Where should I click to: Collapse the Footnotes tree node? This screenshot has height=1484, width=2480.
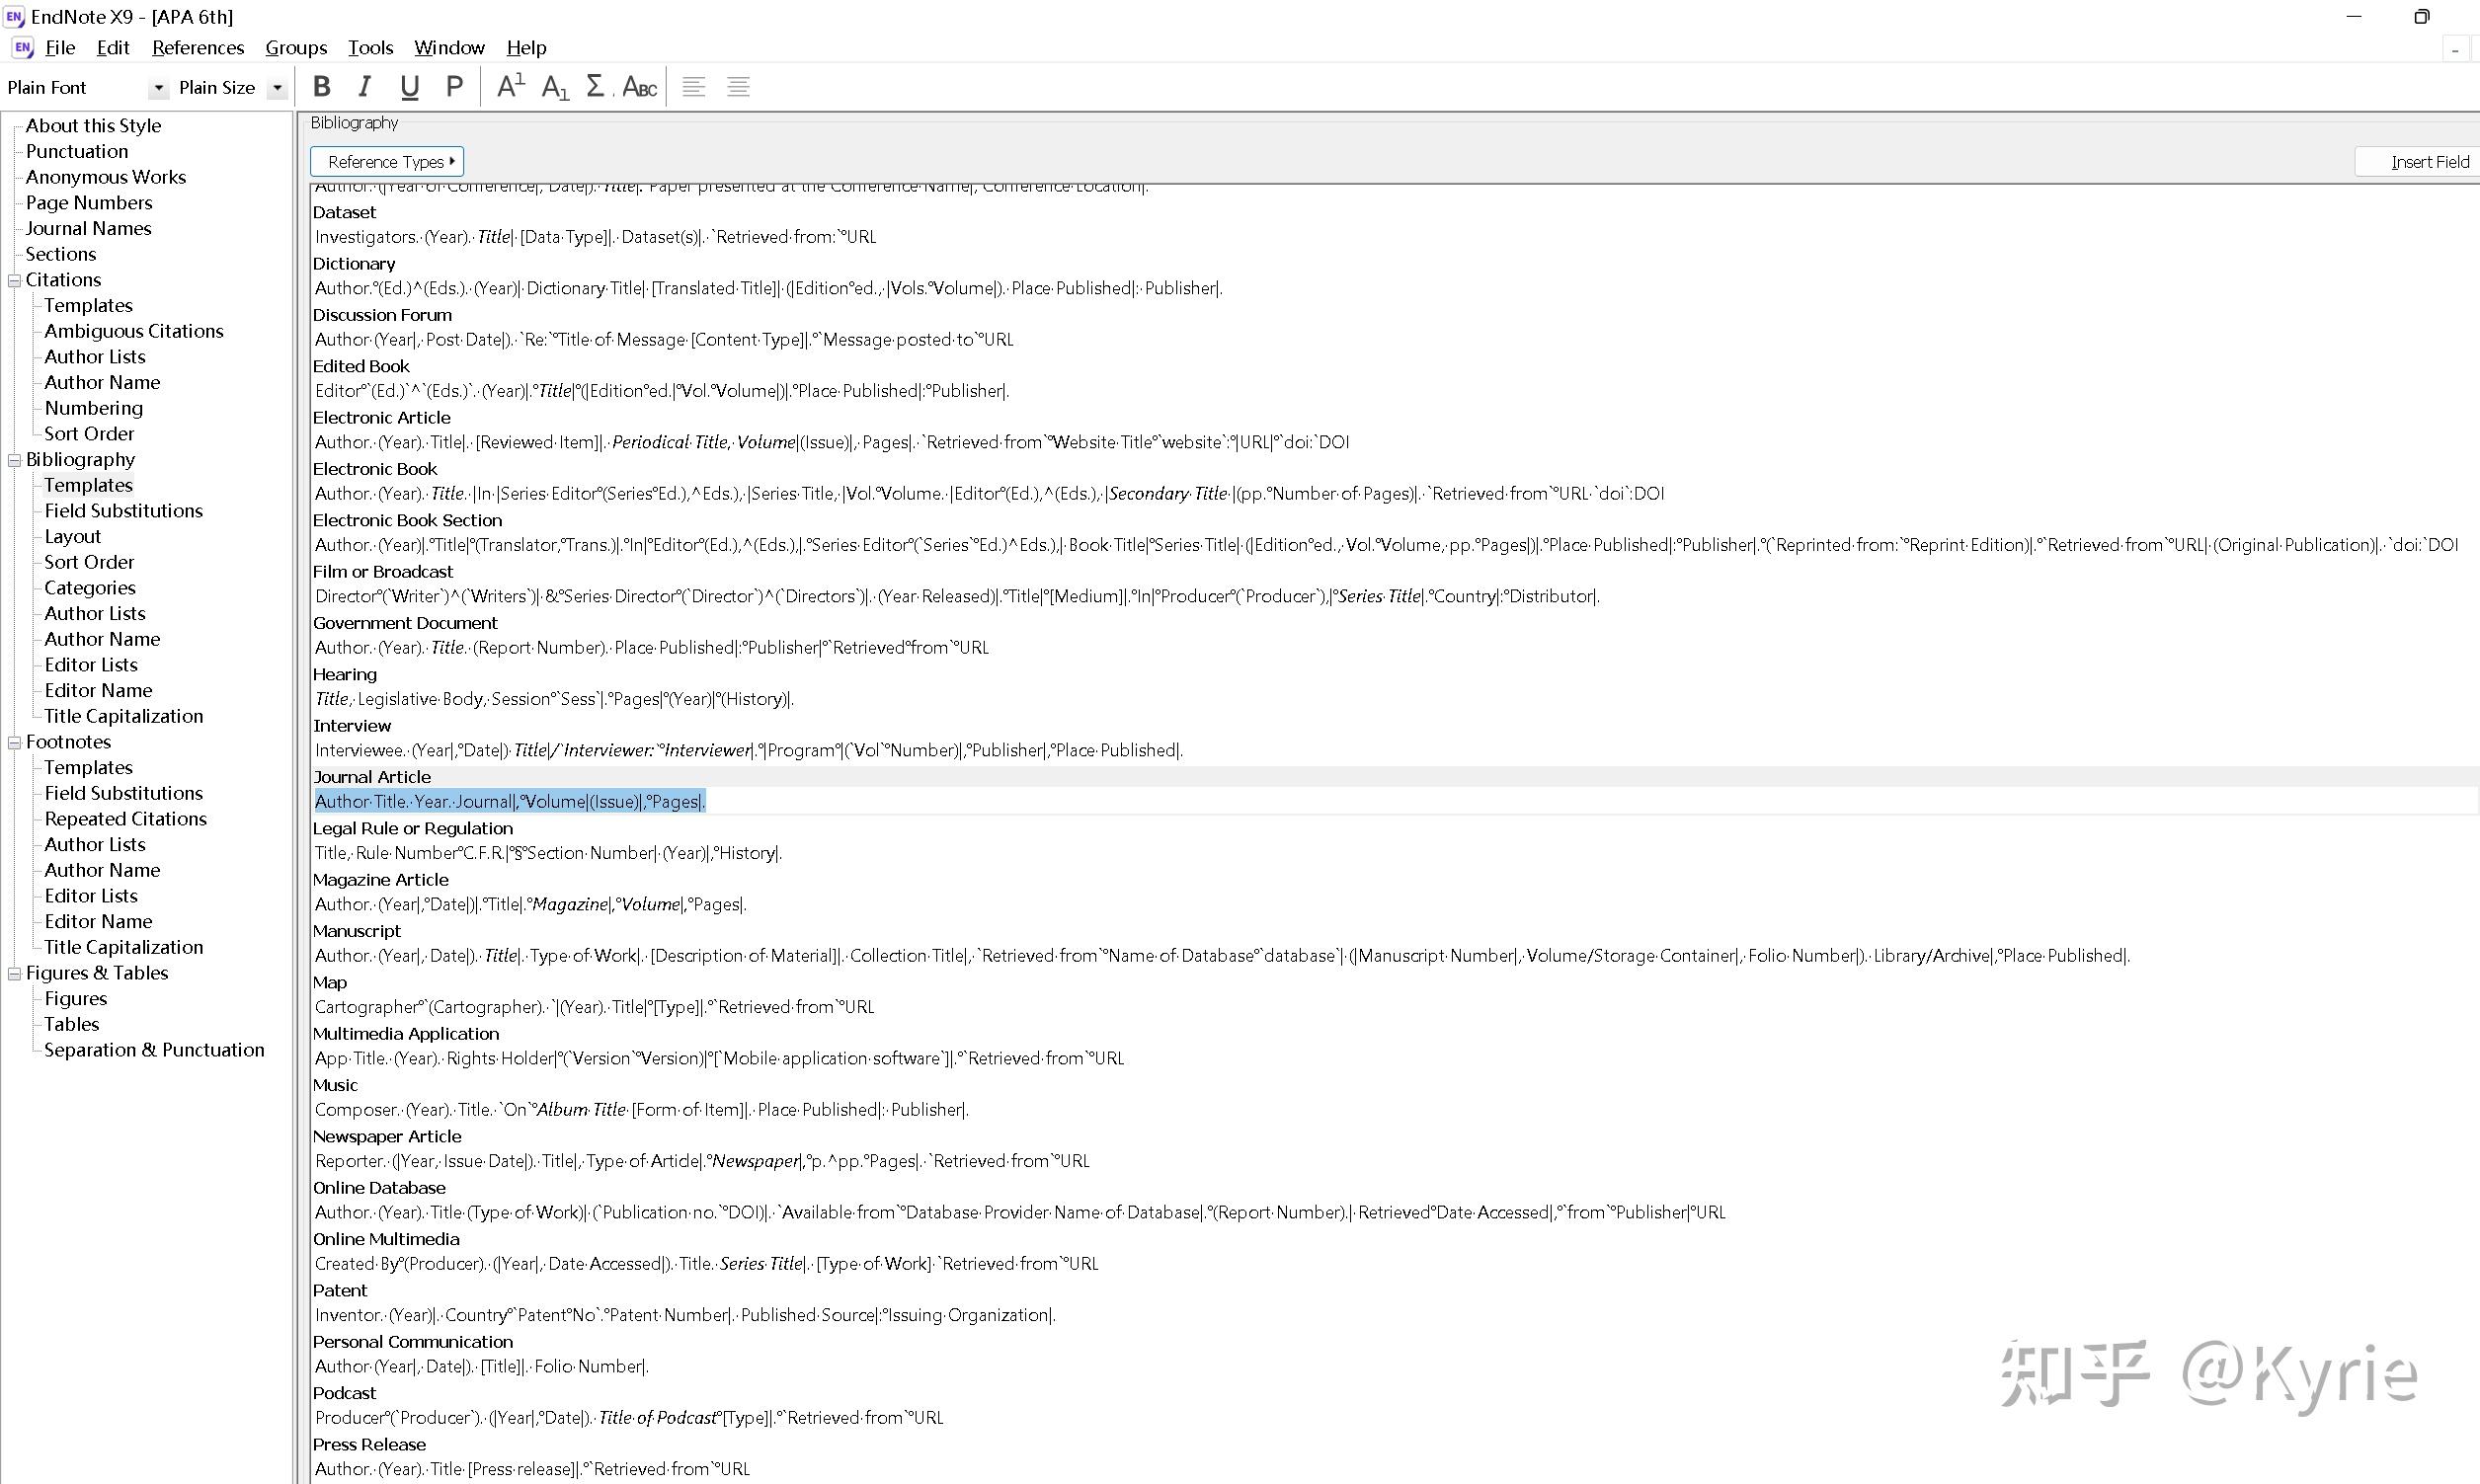[x=15, y=742]
